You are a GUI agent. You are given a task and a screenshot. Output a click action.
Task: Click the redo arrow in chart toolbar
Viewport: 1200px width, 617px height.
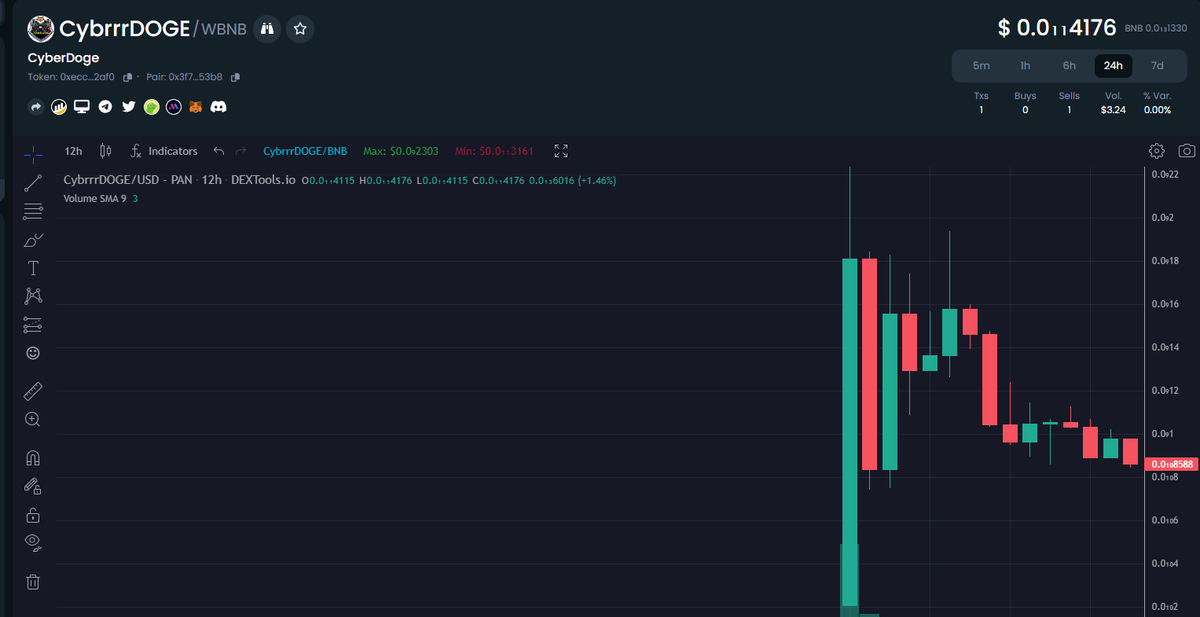coord(240,151)
